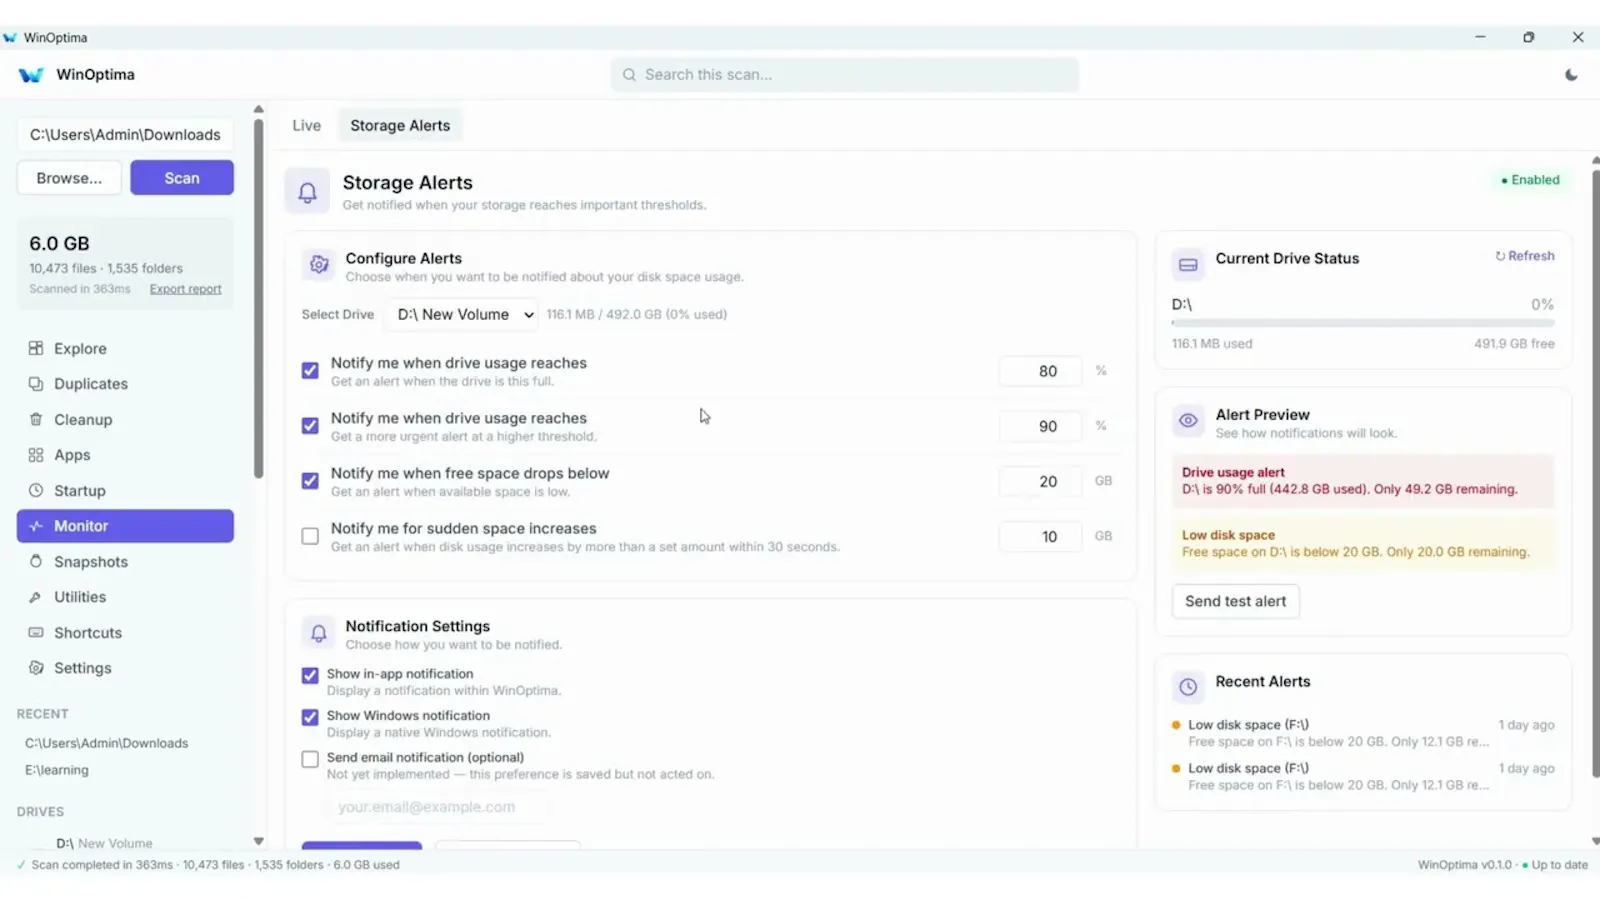
Task: Click the Apps grid icon
Action: pos(36,455)
